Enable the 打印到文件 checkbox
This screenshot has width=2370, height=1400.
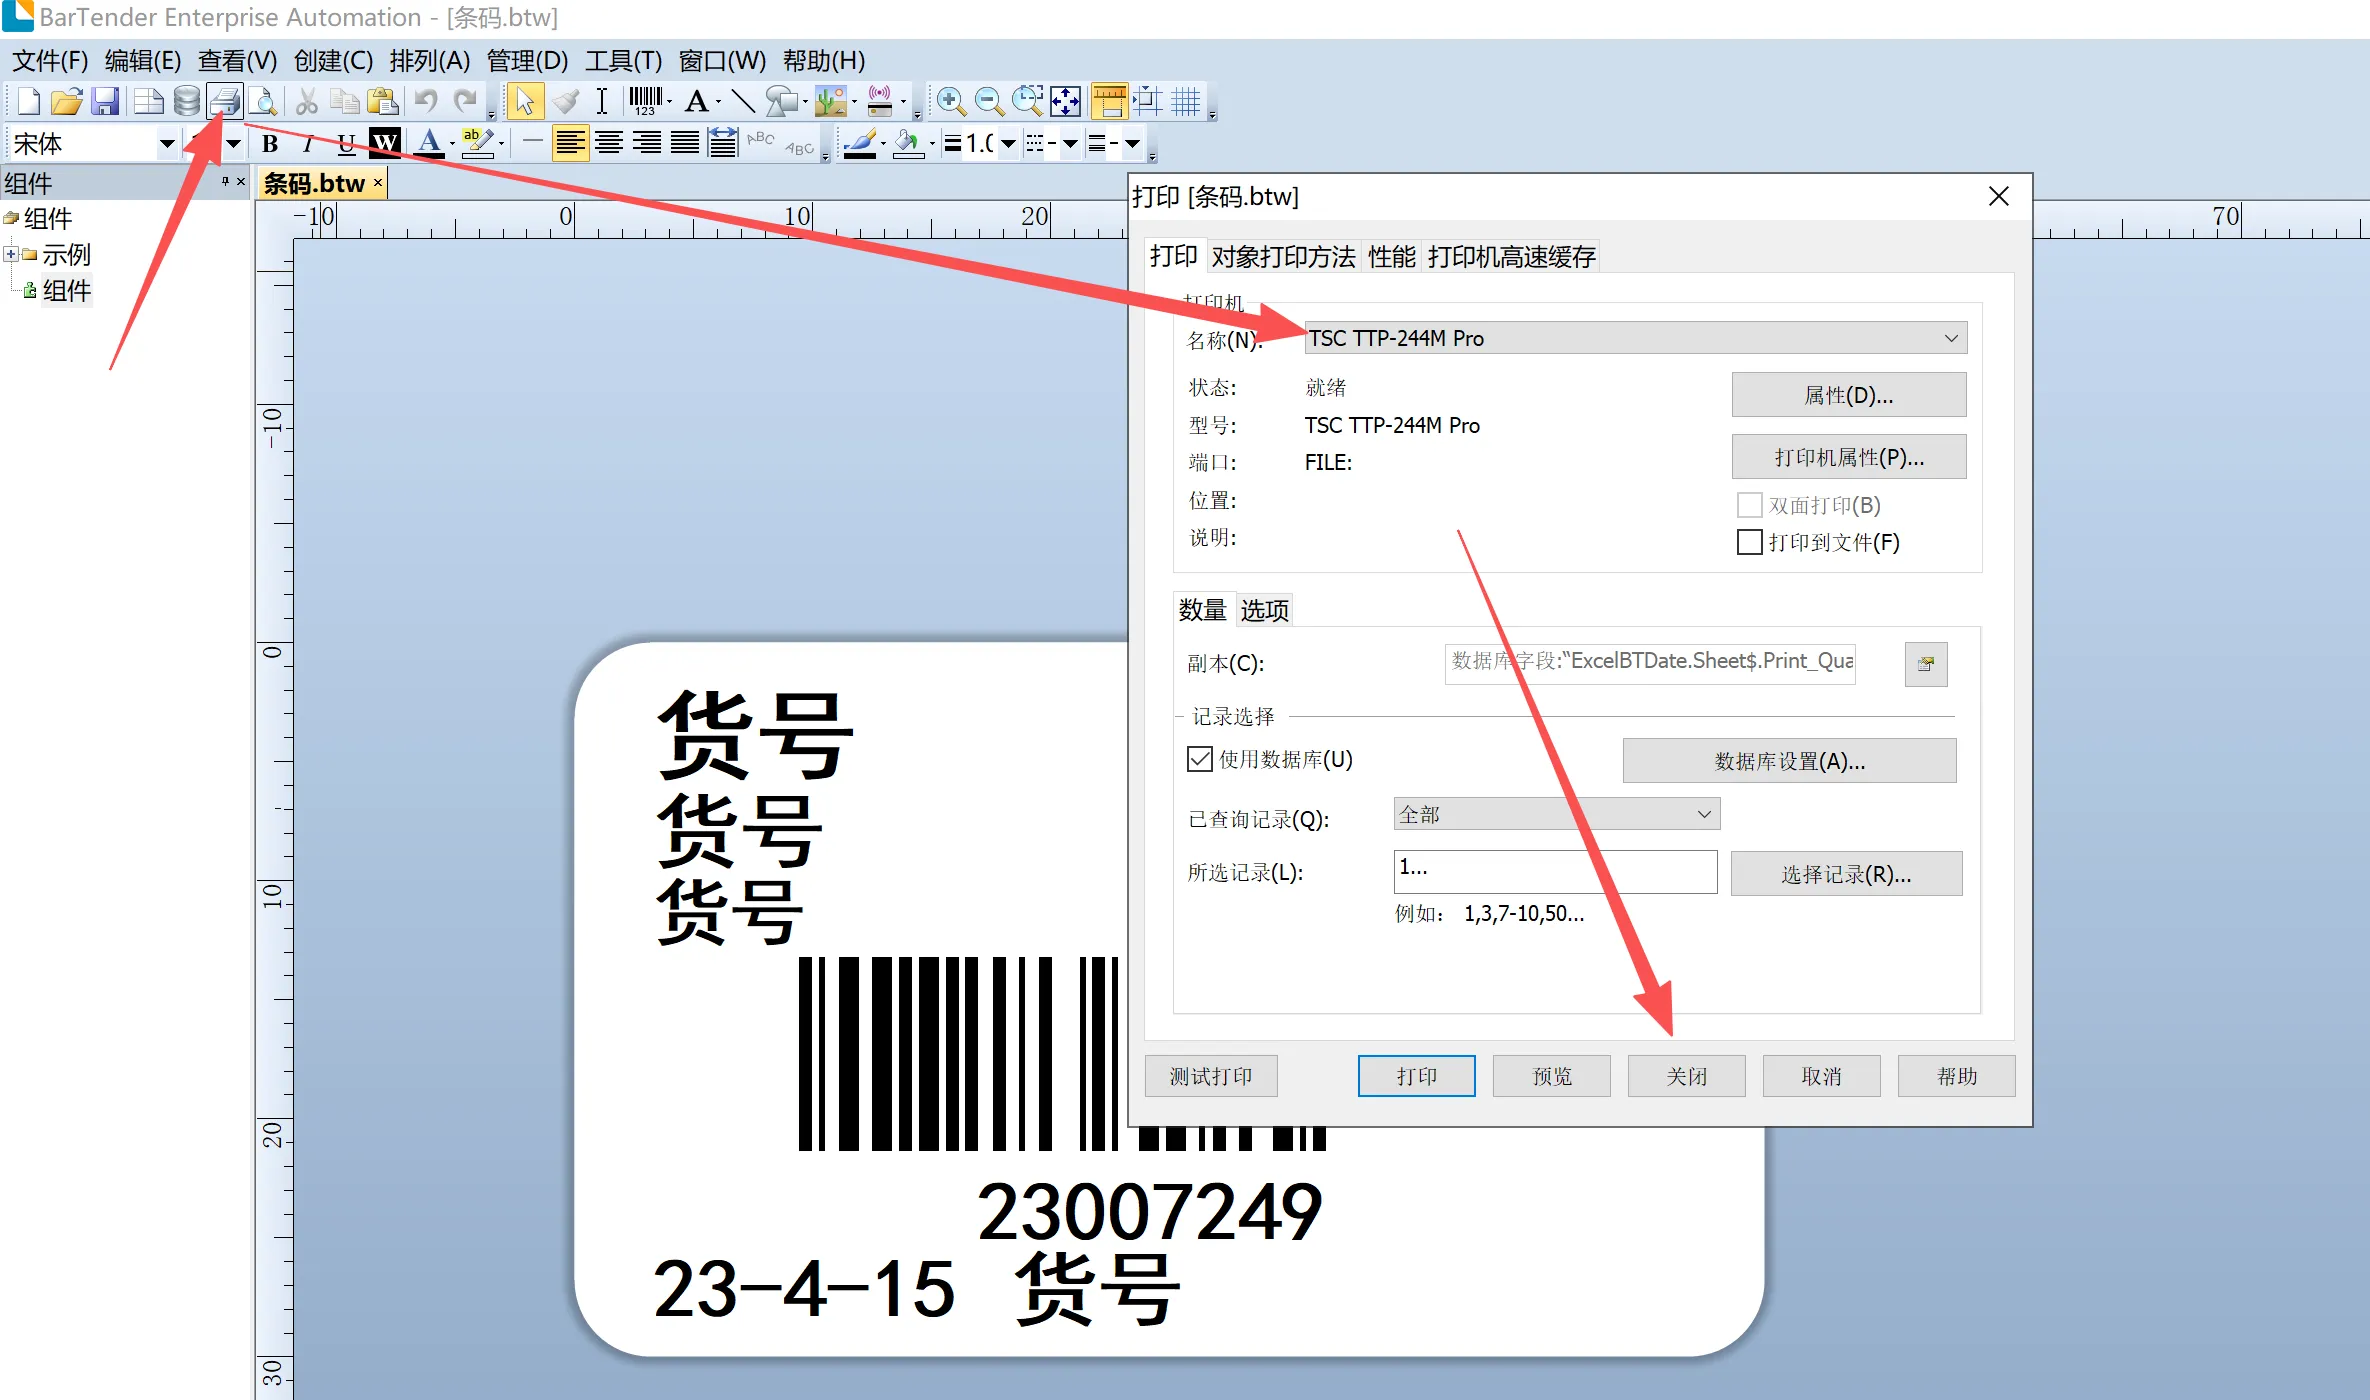(1749, 542)
